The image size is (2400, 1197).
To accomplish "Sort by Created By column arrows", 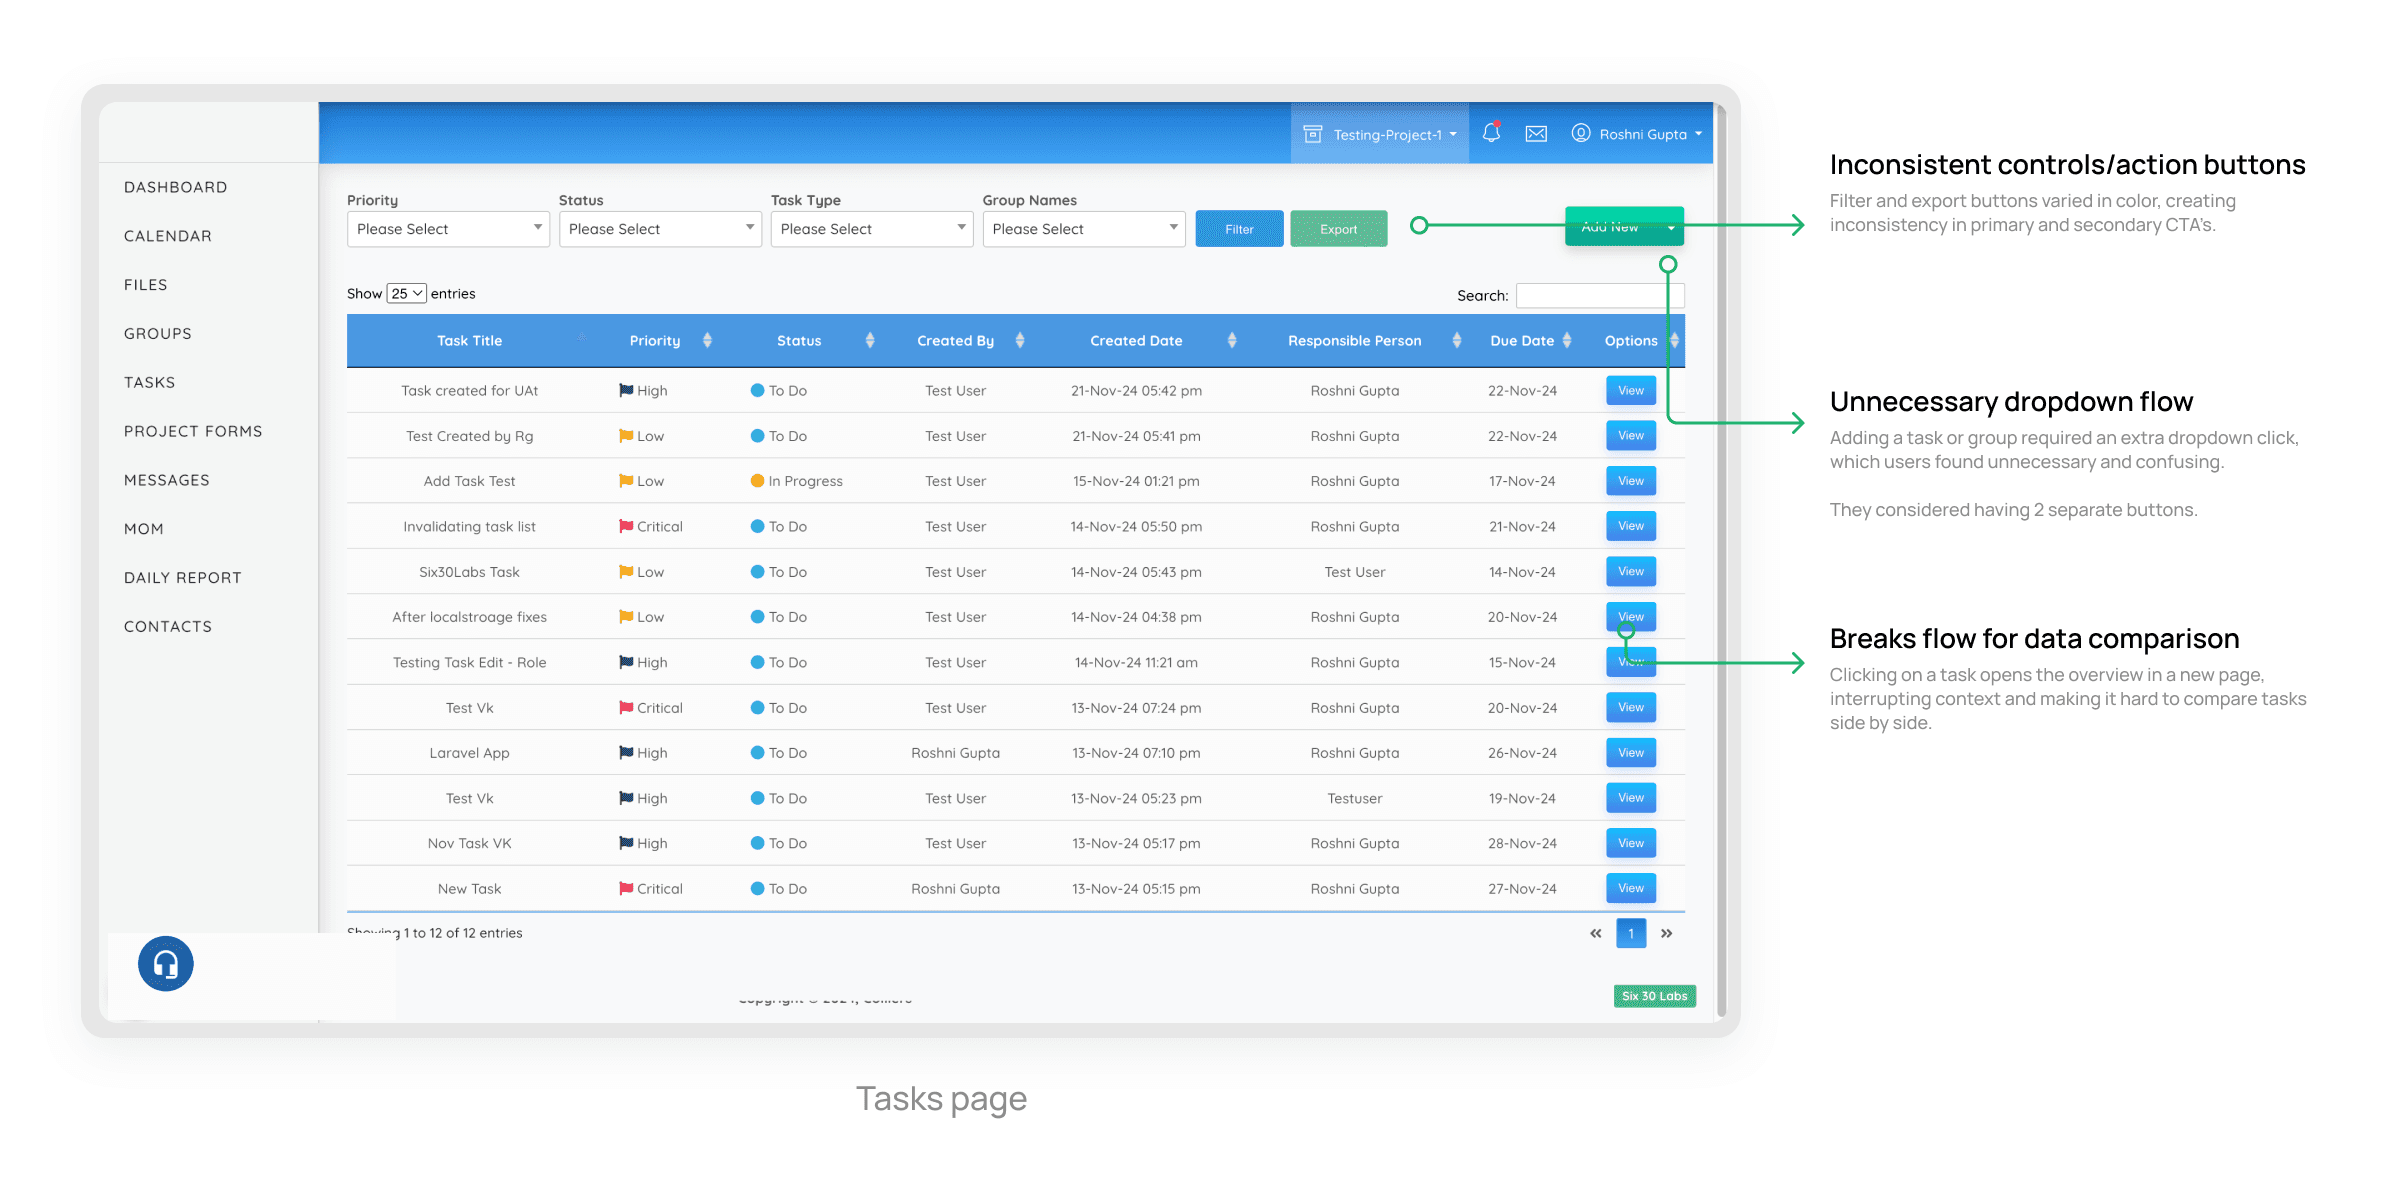I will point(1020,341).
